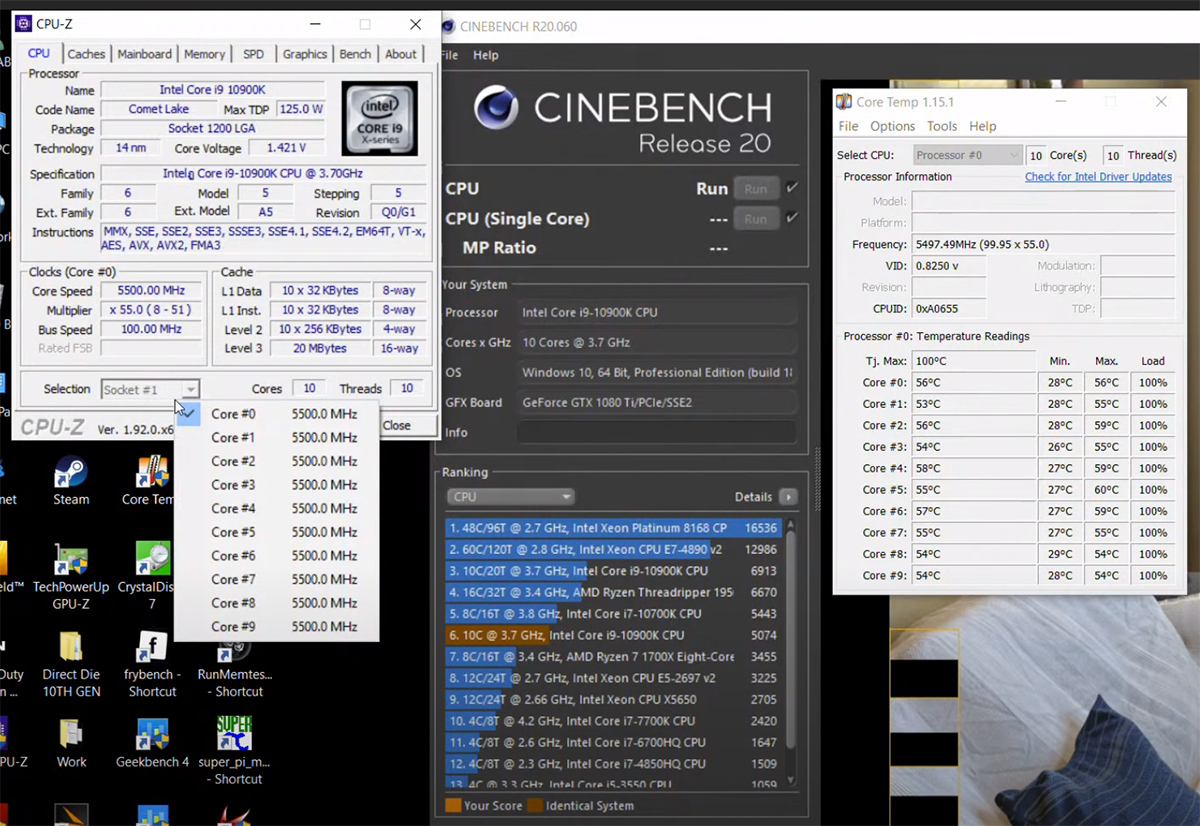Open the Core Temp Options menu

pos(892,126)
